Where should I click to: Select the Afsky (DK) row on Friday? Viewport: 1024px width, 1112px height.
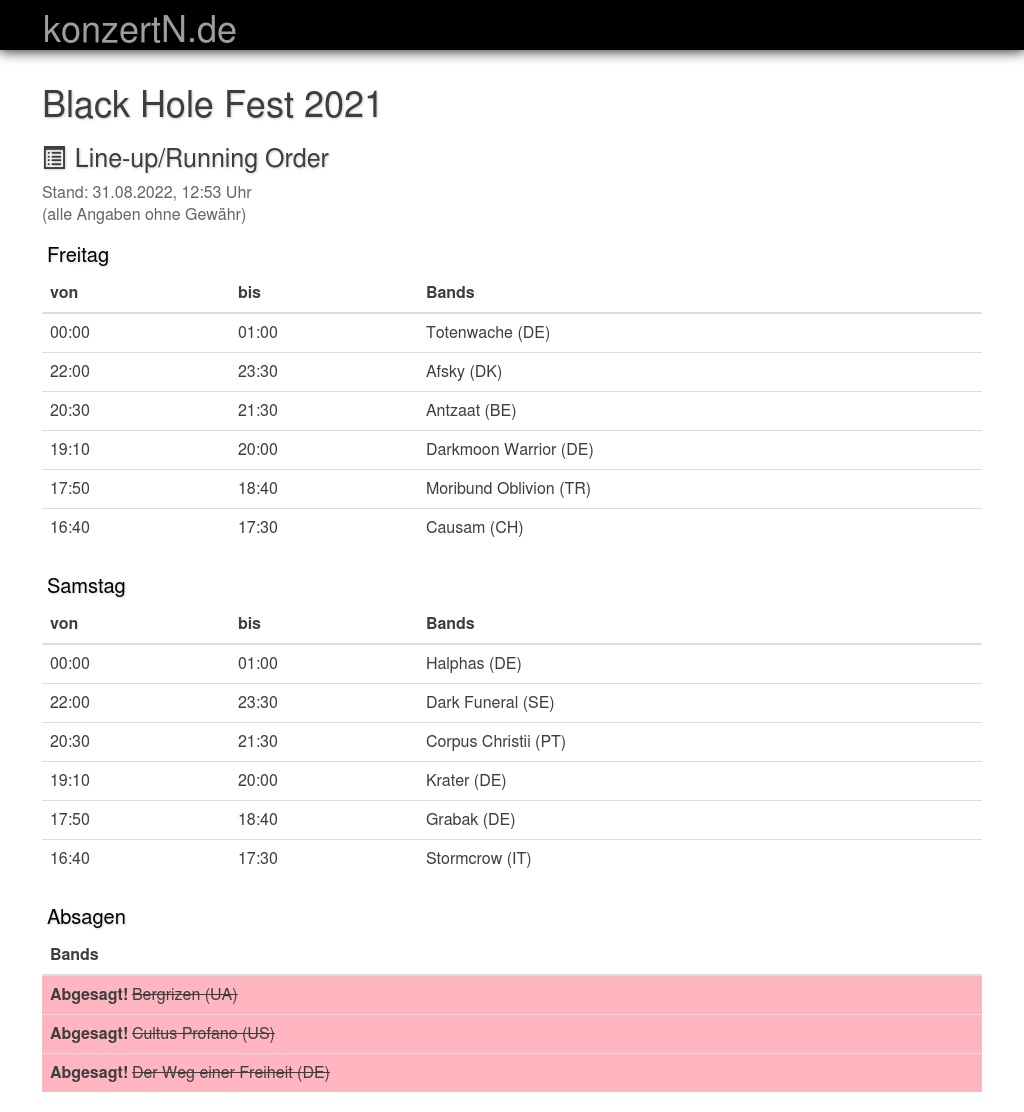coord(463,371)
